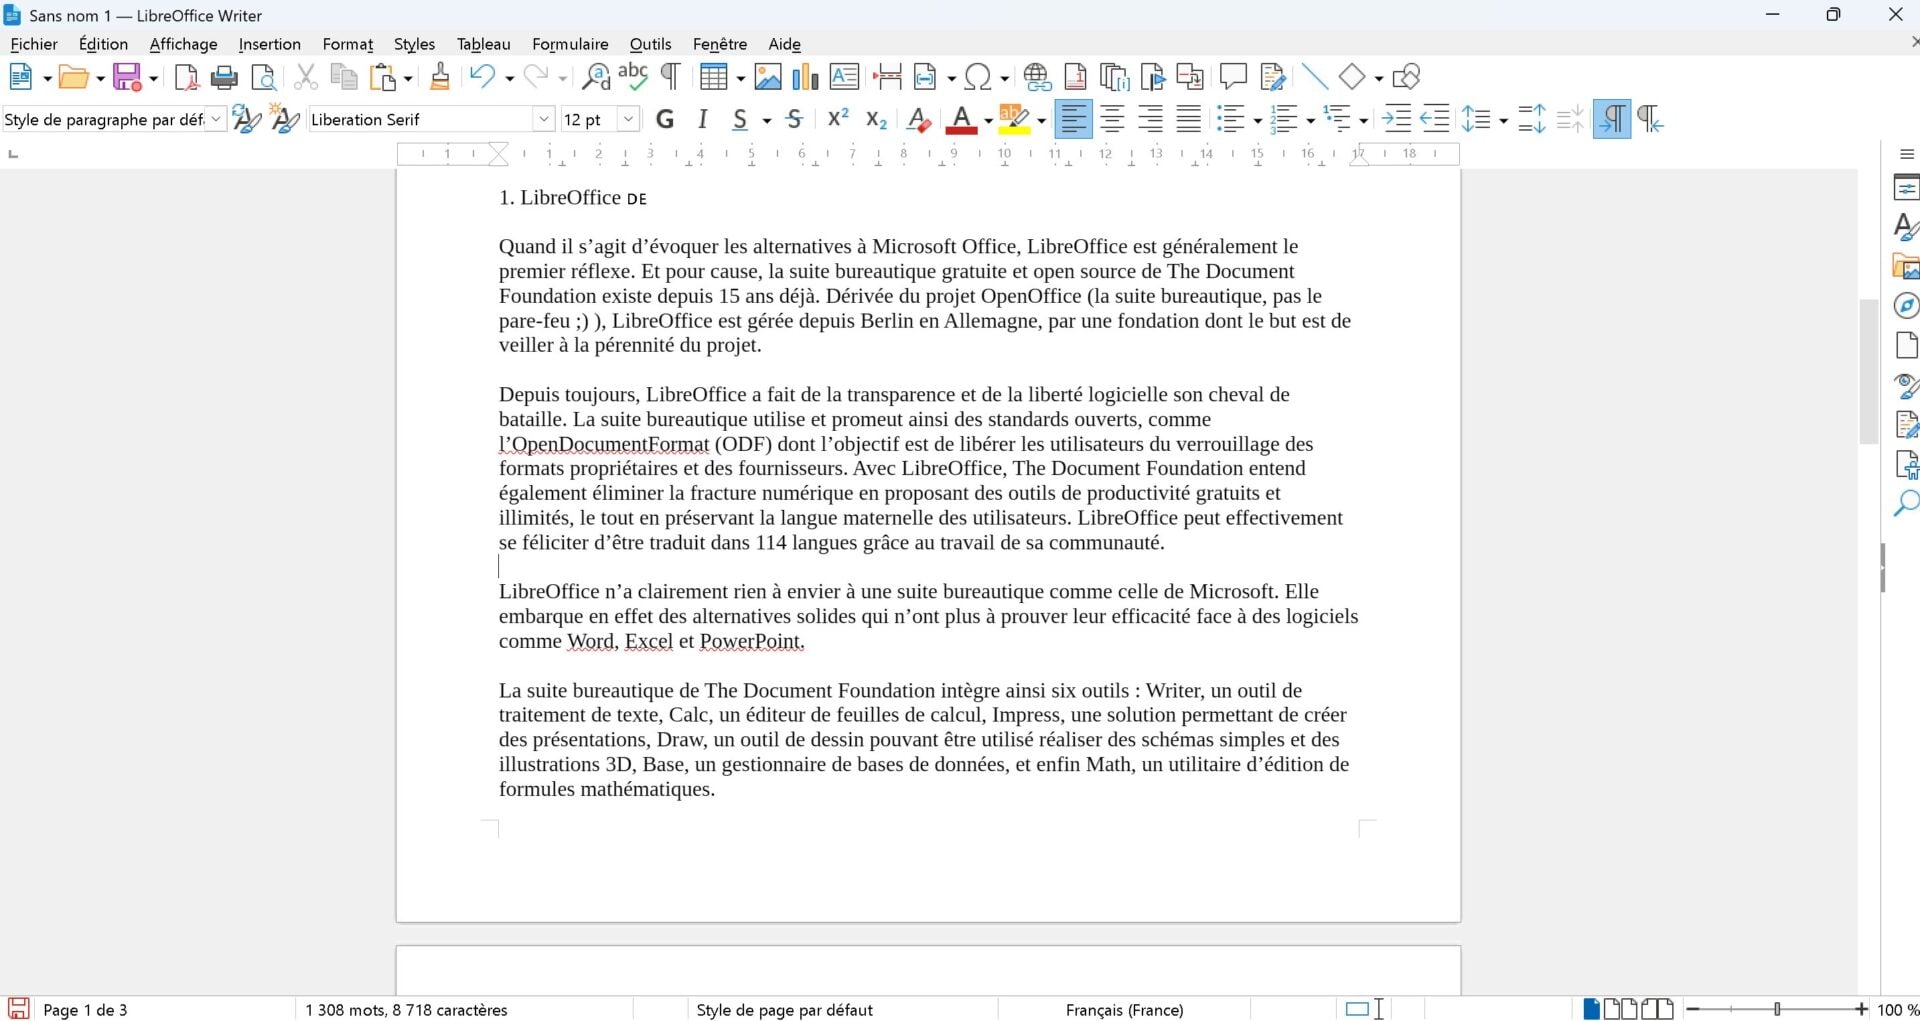Toggle italic formatting
This screenshot has width=1920, height=1021.
point(703,120)
